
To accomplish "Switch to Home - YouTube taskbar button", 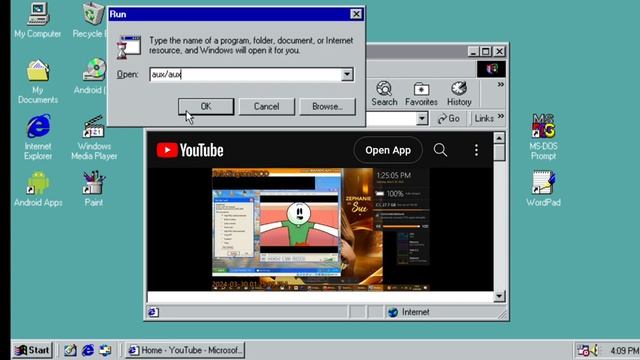I will point(185,350).
